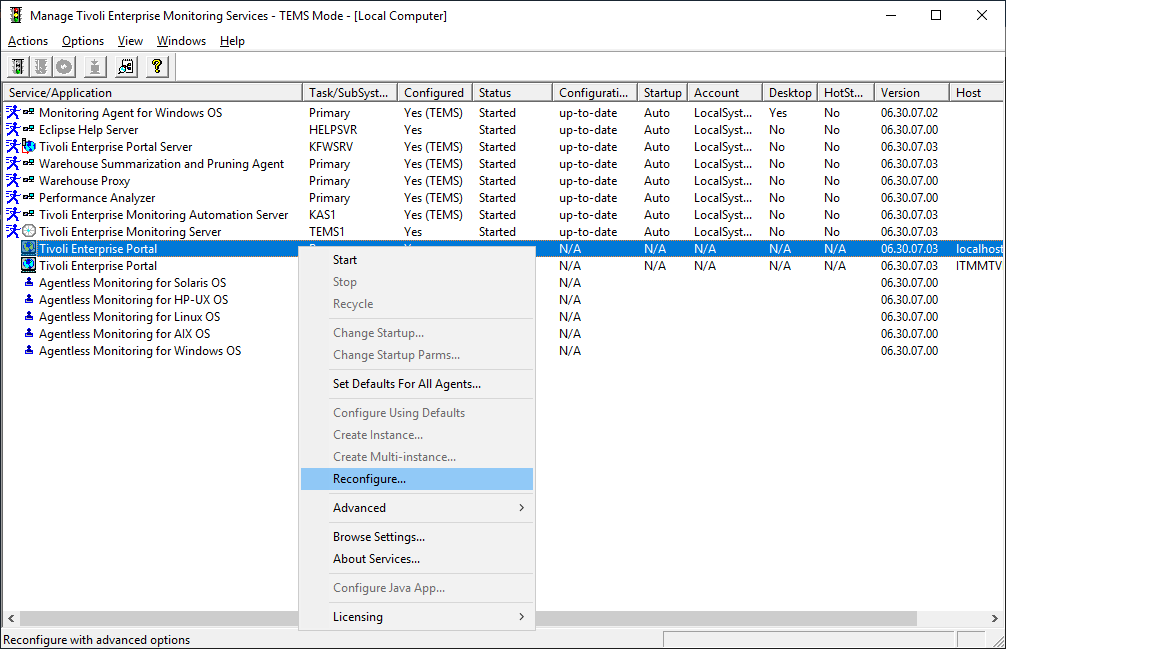
Task: Click grayed Configure Java App... entry
Action: click(x=417, y=588)
